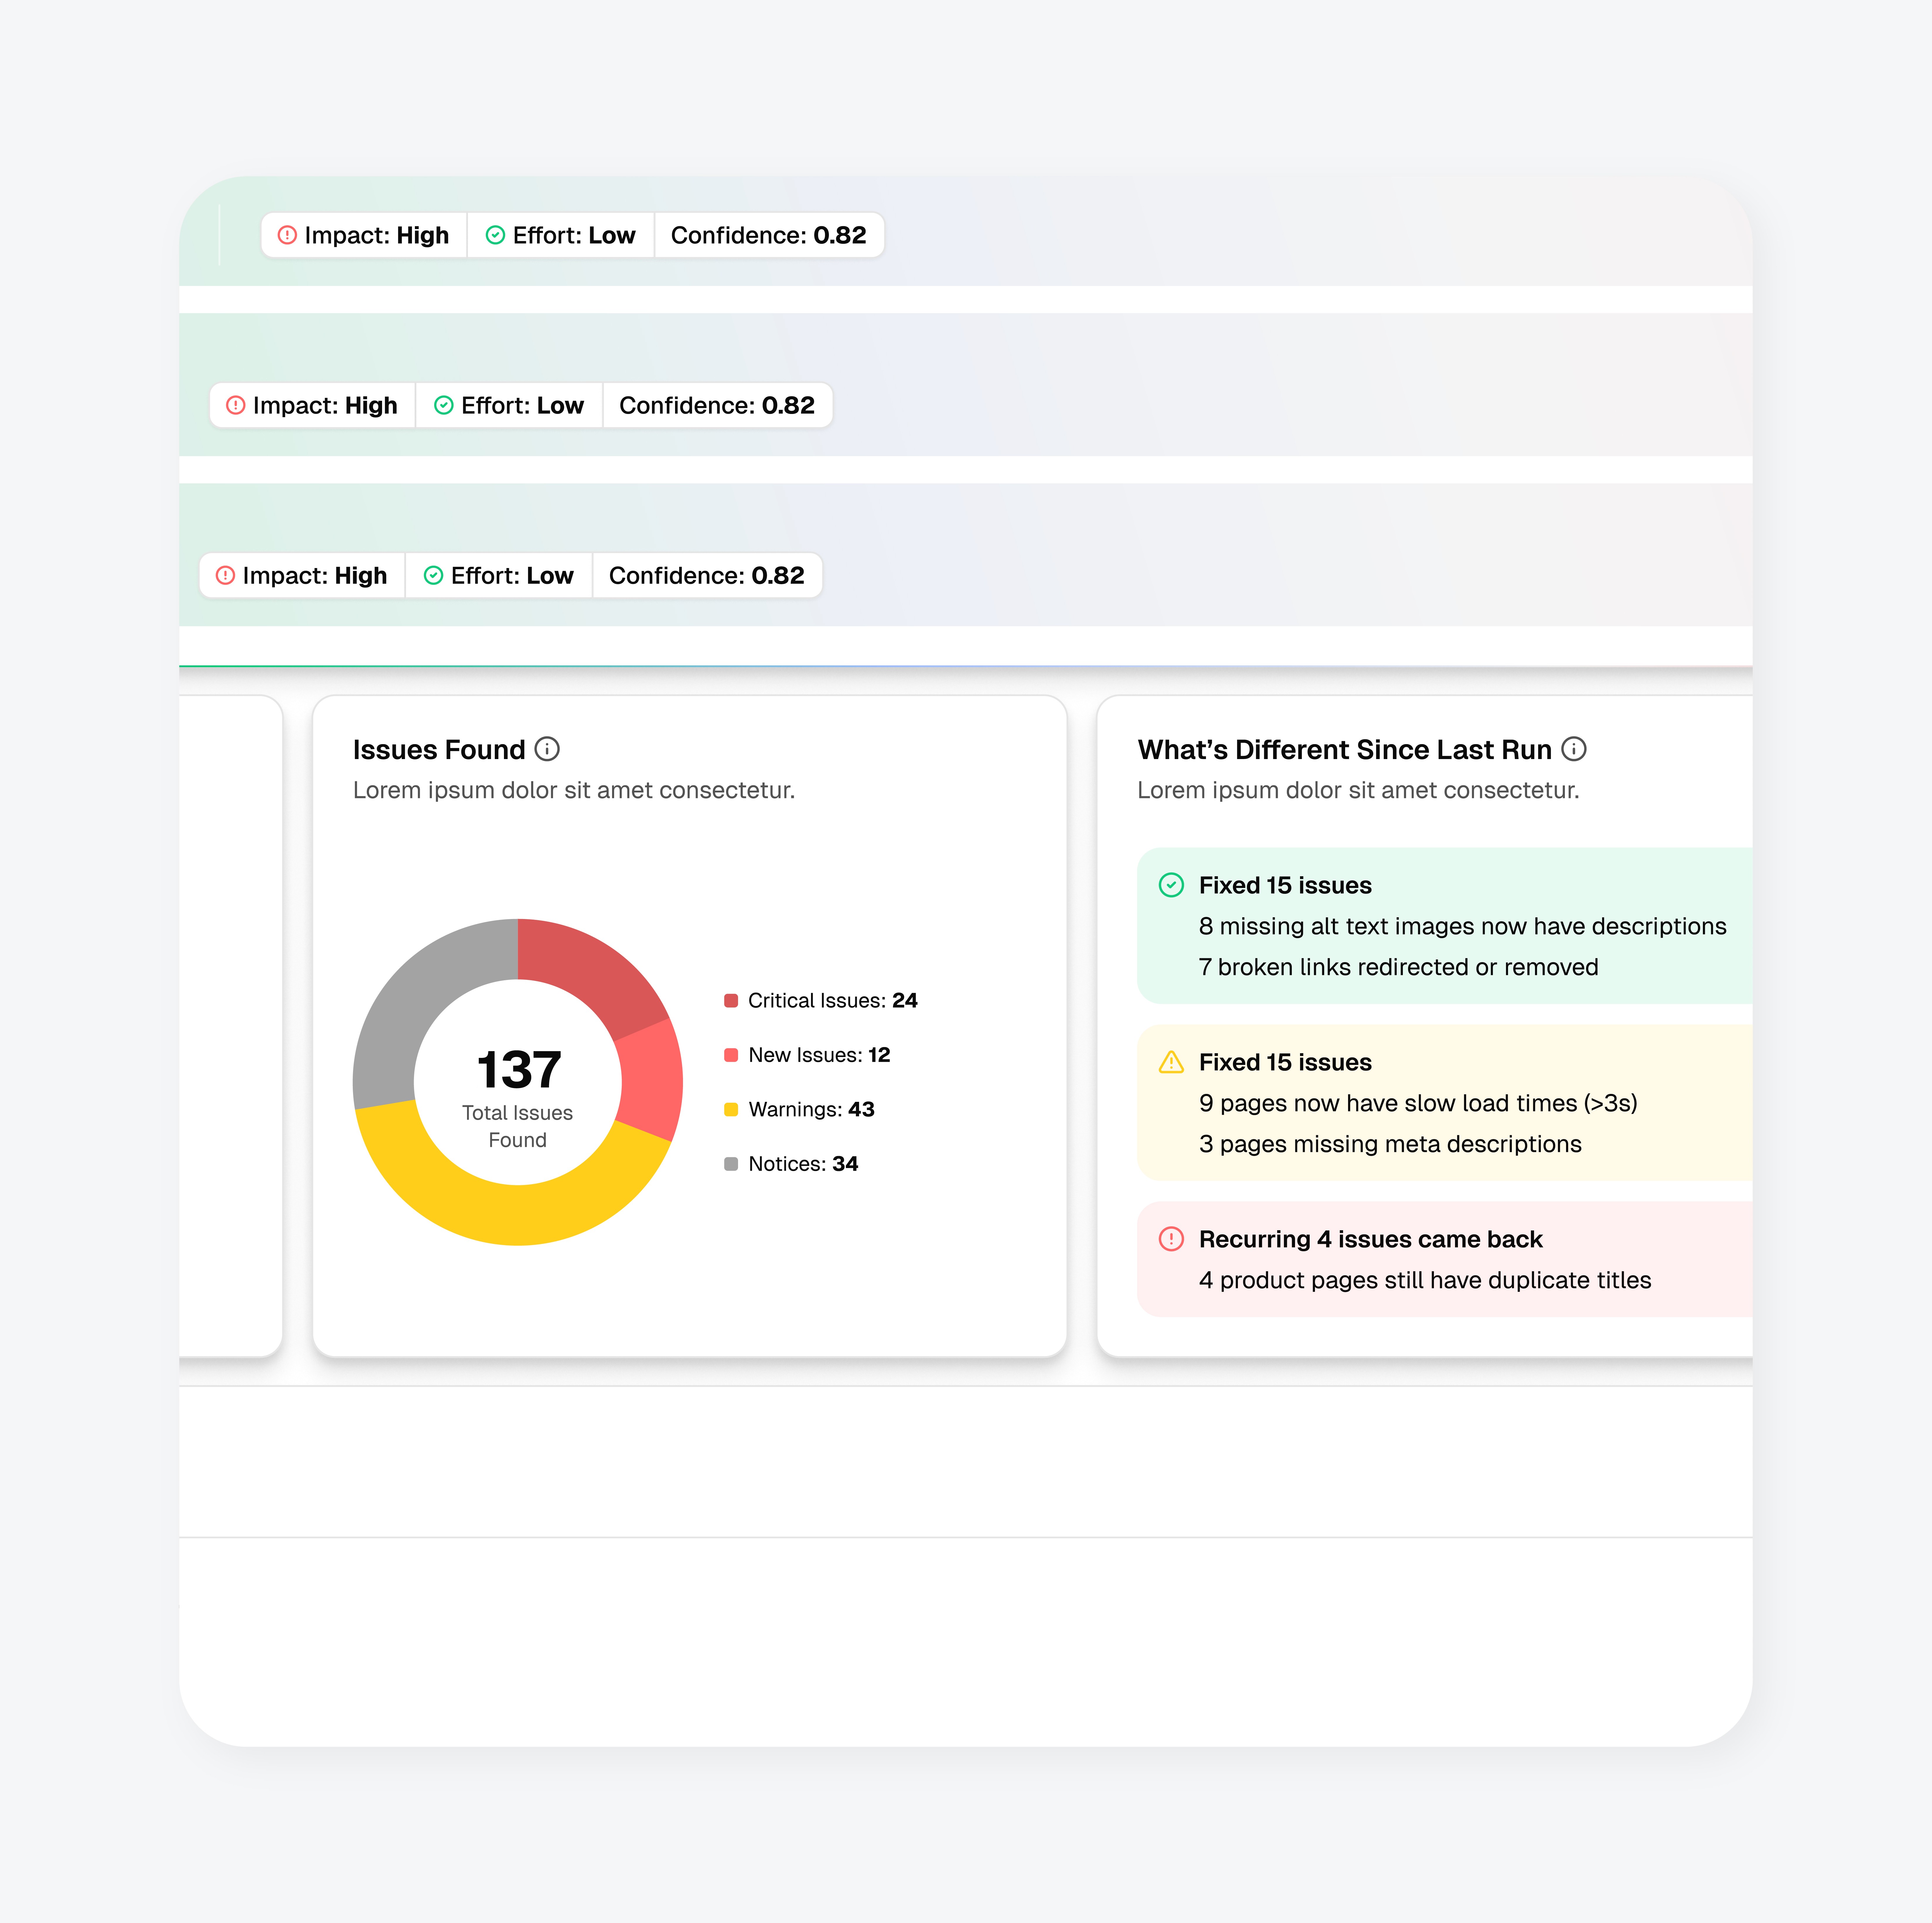Click green check icon in topmost Effort: Low badge
This screenshot has height=1923, width=1932.
495,235
